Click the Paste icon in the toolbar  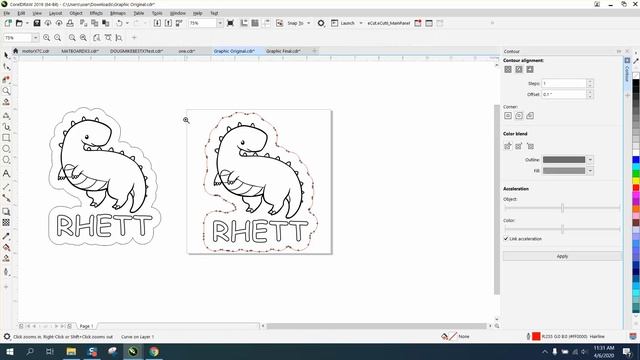pyautogui.click(x=106, y=23)
